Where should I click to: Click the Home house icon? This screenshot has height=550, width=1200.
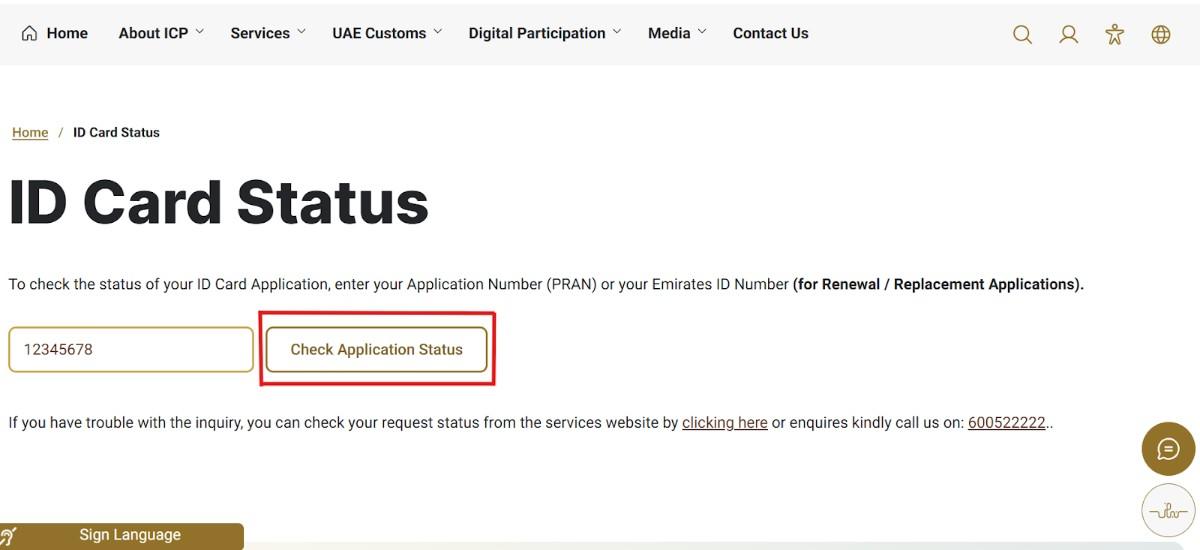pyautogui.click(x=30, y=33)
